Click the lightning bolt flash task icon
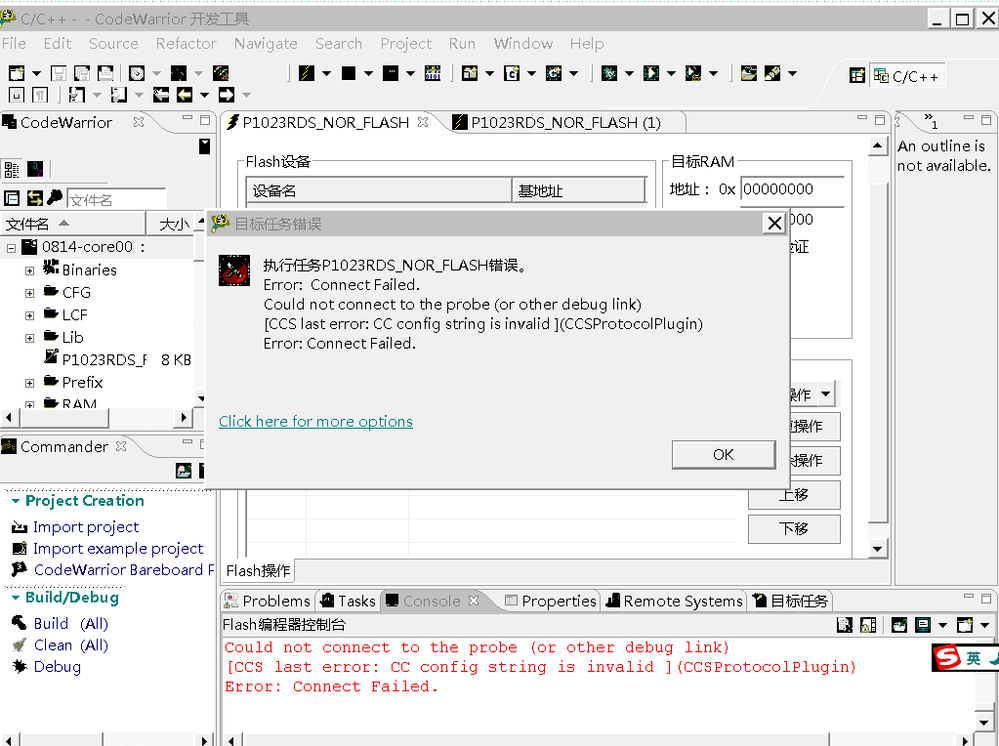Image resolution: width=999 pixels, height=746 pixels. click(x=306, y=73)
